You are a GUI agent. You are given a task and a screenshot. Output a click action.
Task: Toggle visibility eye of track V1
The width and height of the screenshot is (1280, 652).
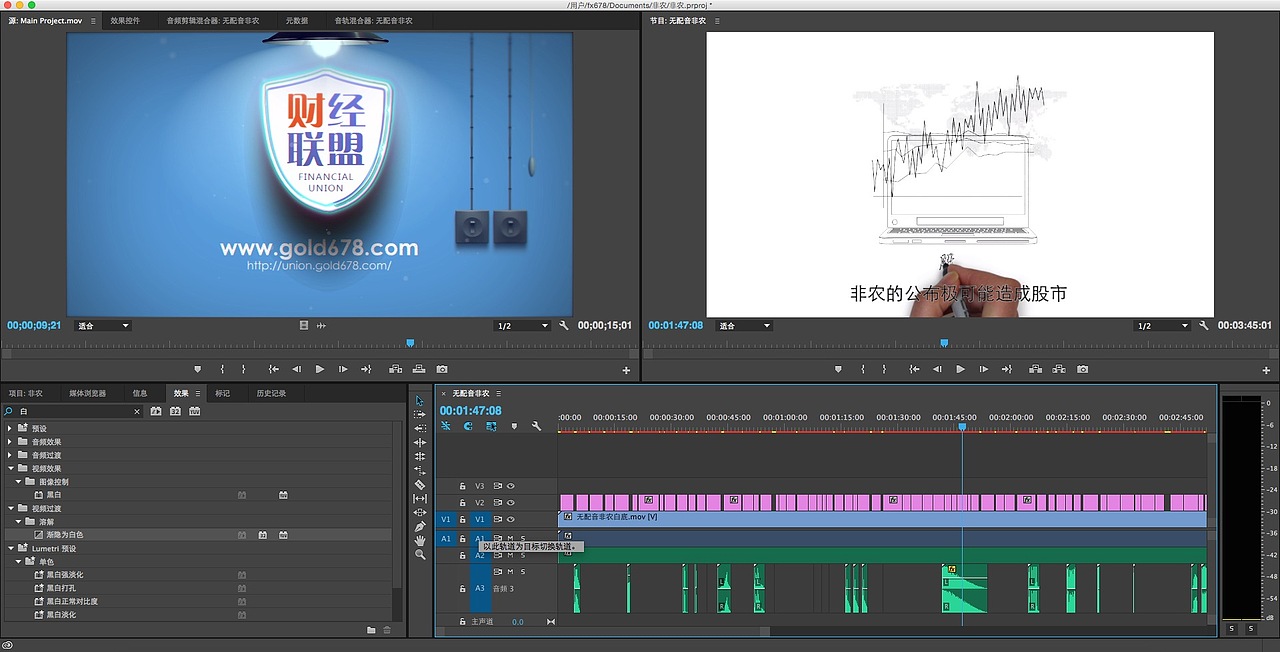click(510, 519)
